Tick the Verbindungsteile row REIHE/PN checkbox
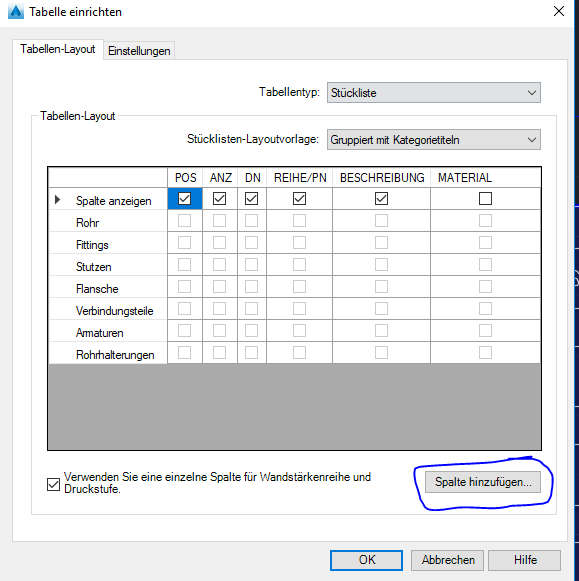Image resolution: width=579 pixels, height=581 pixels. 299,308
